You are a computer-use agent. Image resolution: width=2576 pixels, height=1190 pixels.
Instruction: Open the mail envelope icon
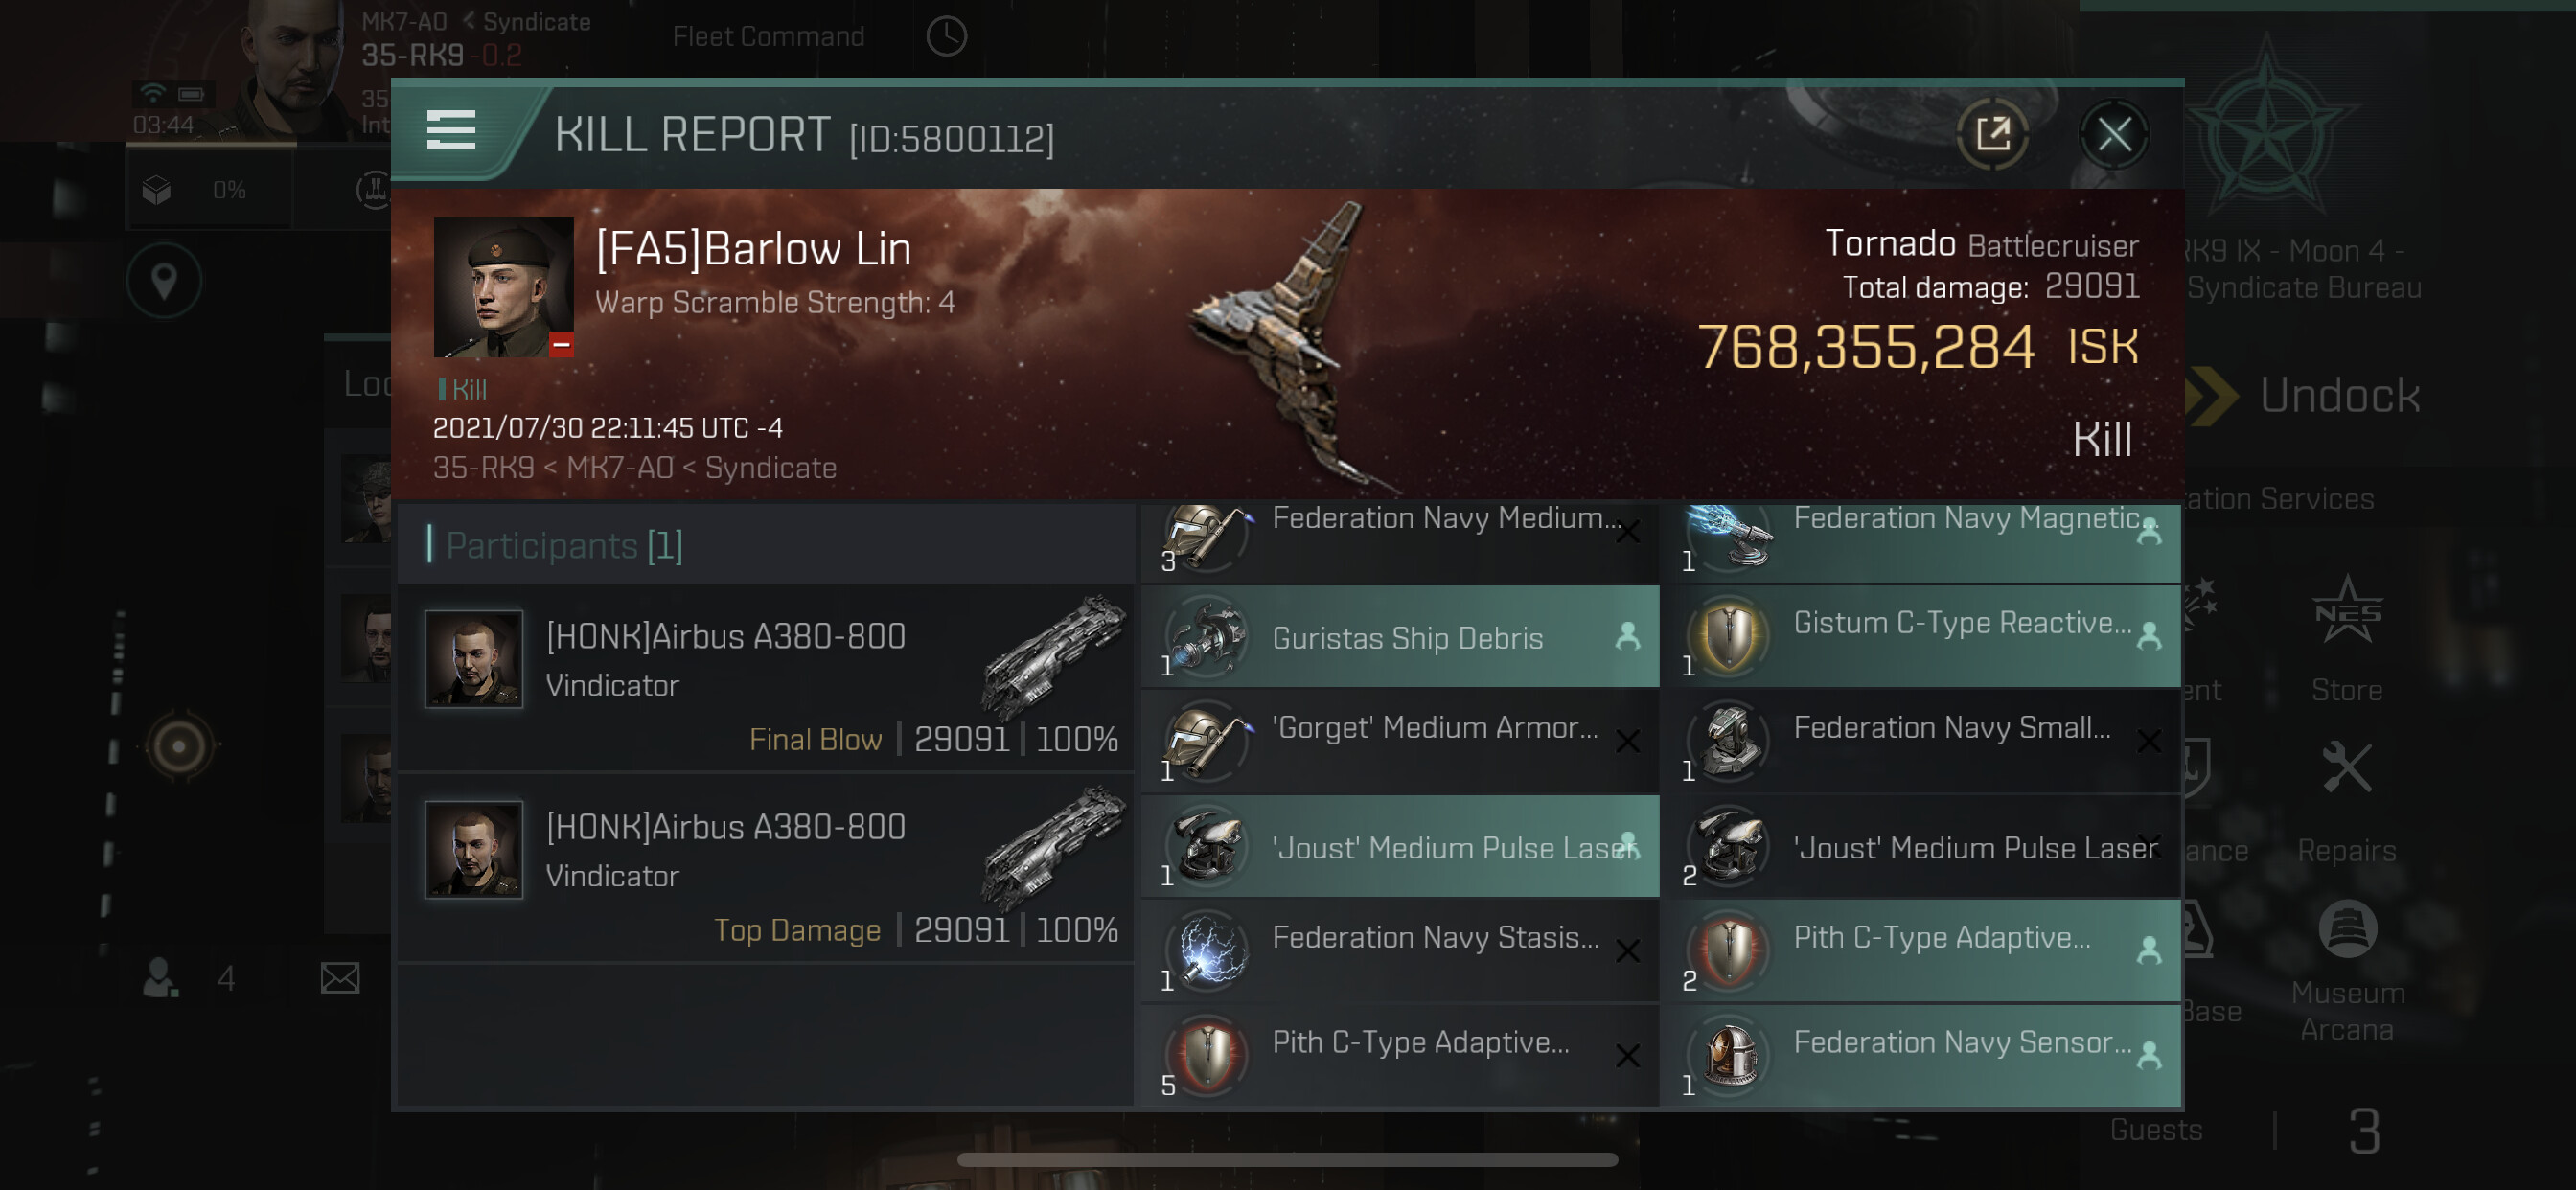(x=340, y=977)
